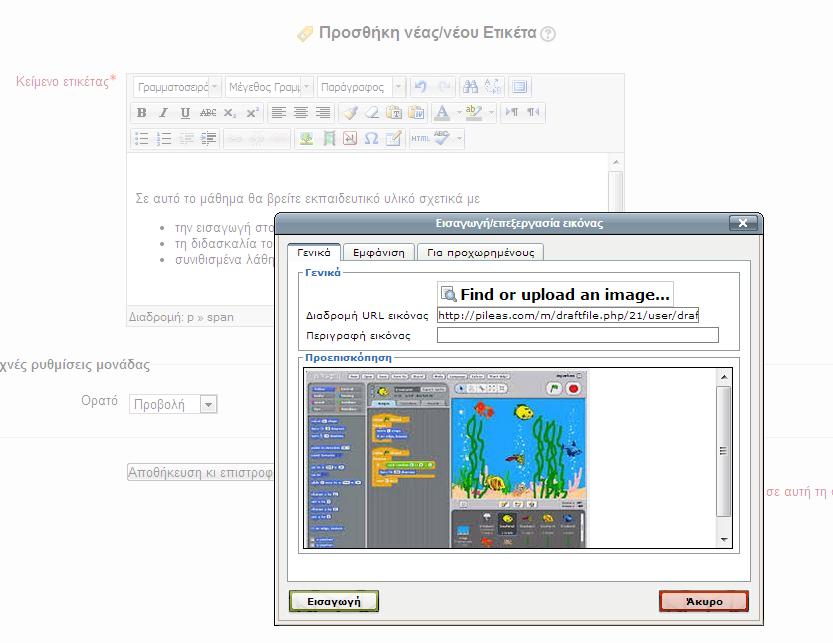Click the highlight background color icon
The width and height of the screenshot is (833, 643).
click(x=473, y=113)
